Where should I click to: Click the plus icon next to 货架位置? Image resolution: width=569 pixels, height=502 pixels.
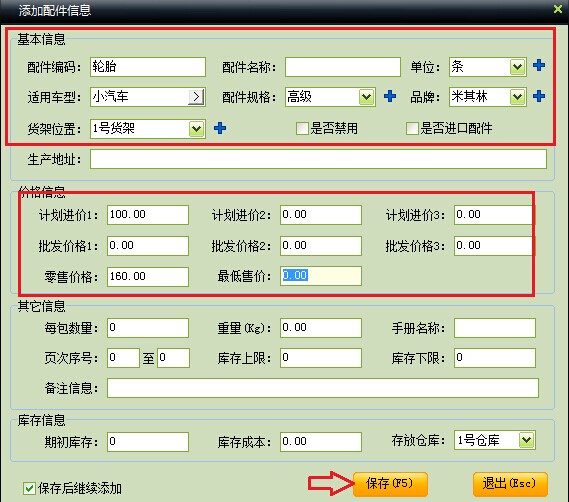(220, 128)
